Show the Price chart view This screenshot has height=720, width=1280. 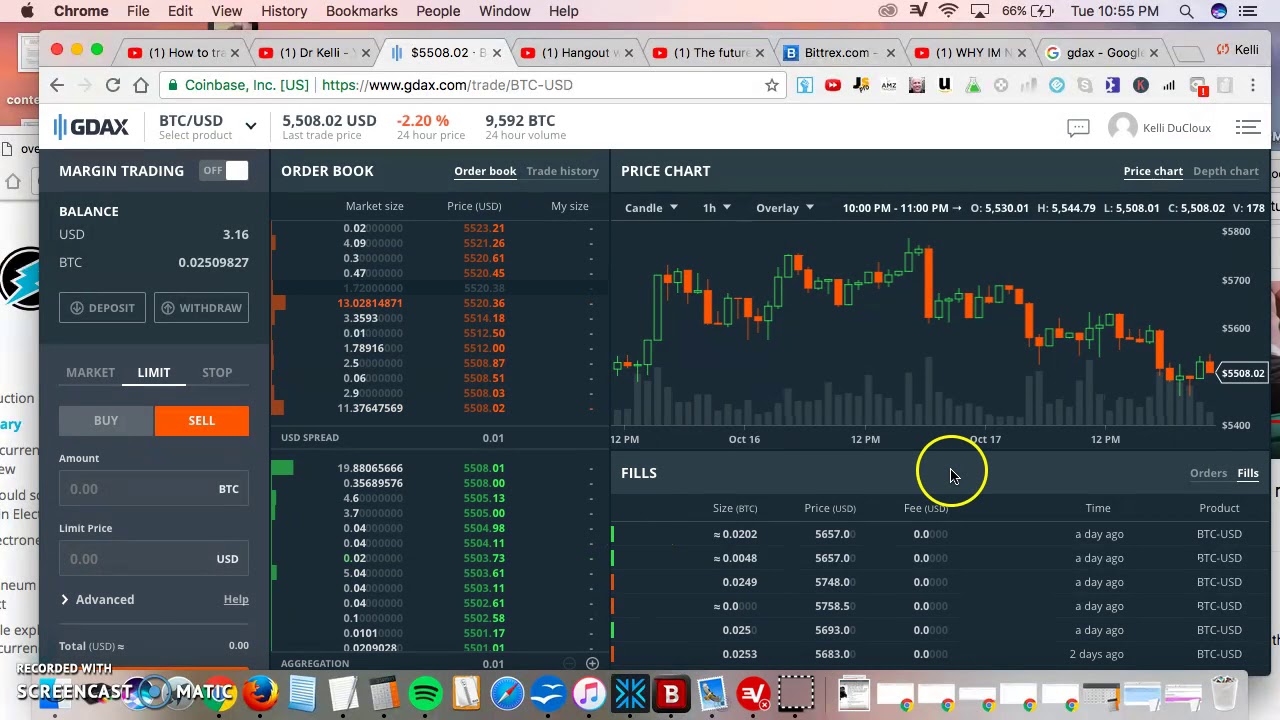pos(1153,171)
